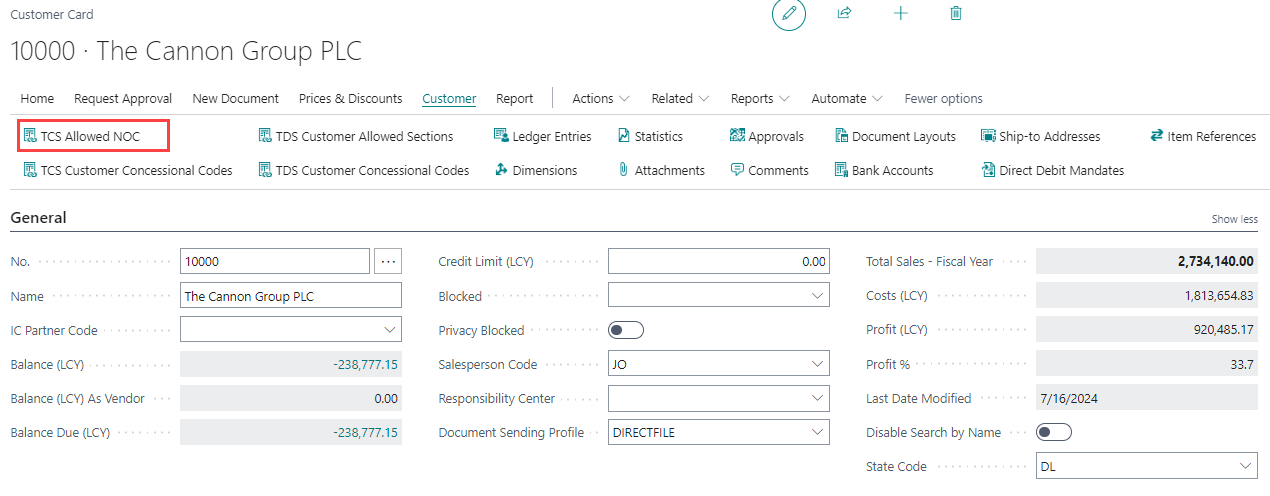
Task: Toggle Disable Search by Name switch
Action: click(x=1054, y=432)
